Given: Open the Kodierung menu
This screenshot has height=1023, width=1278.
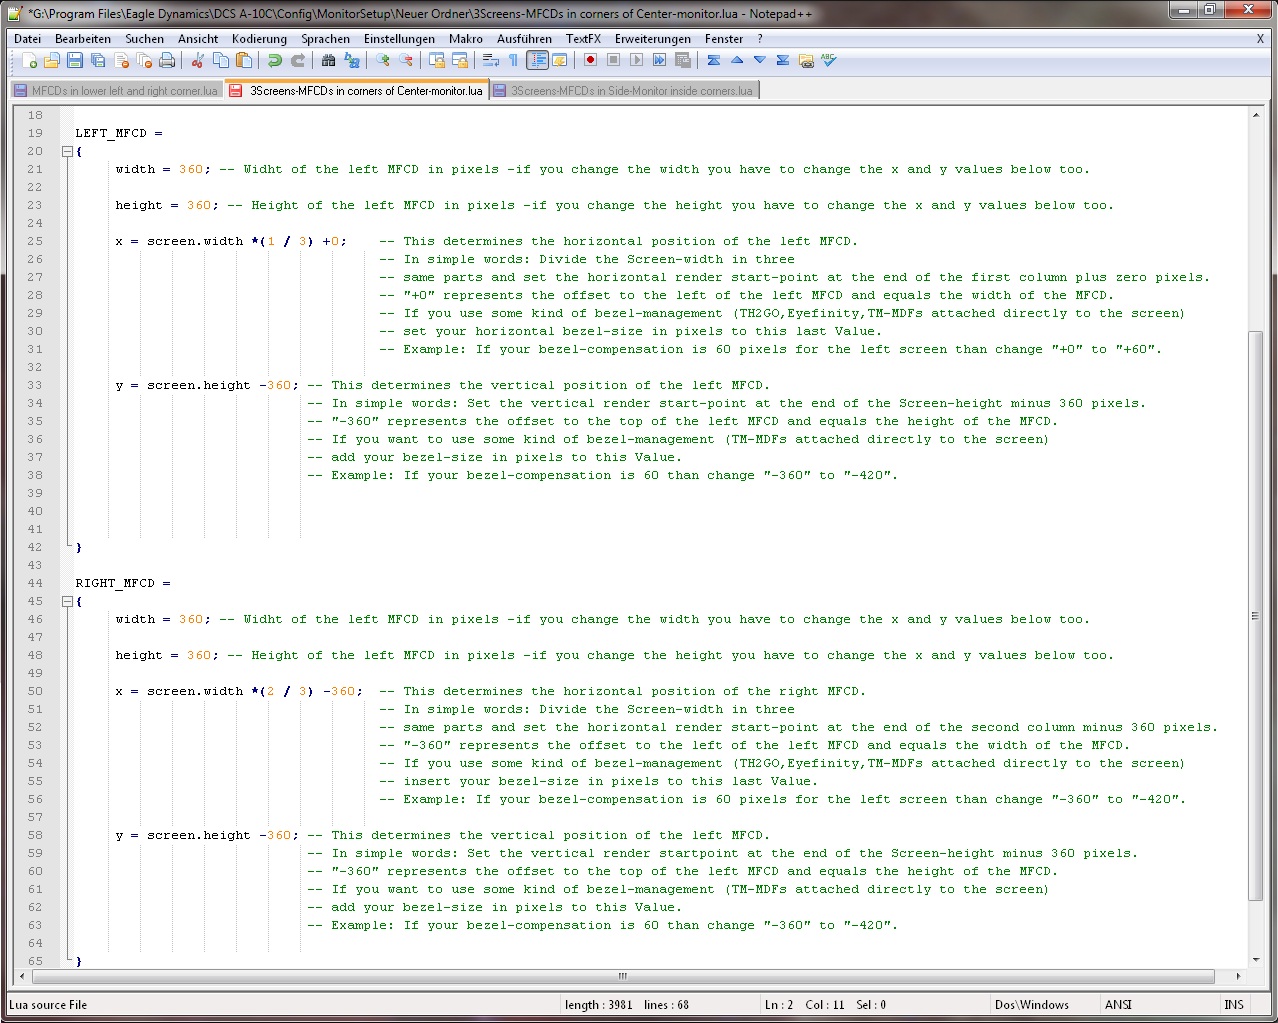Looking at the screenshot, I should pos(259,39).
